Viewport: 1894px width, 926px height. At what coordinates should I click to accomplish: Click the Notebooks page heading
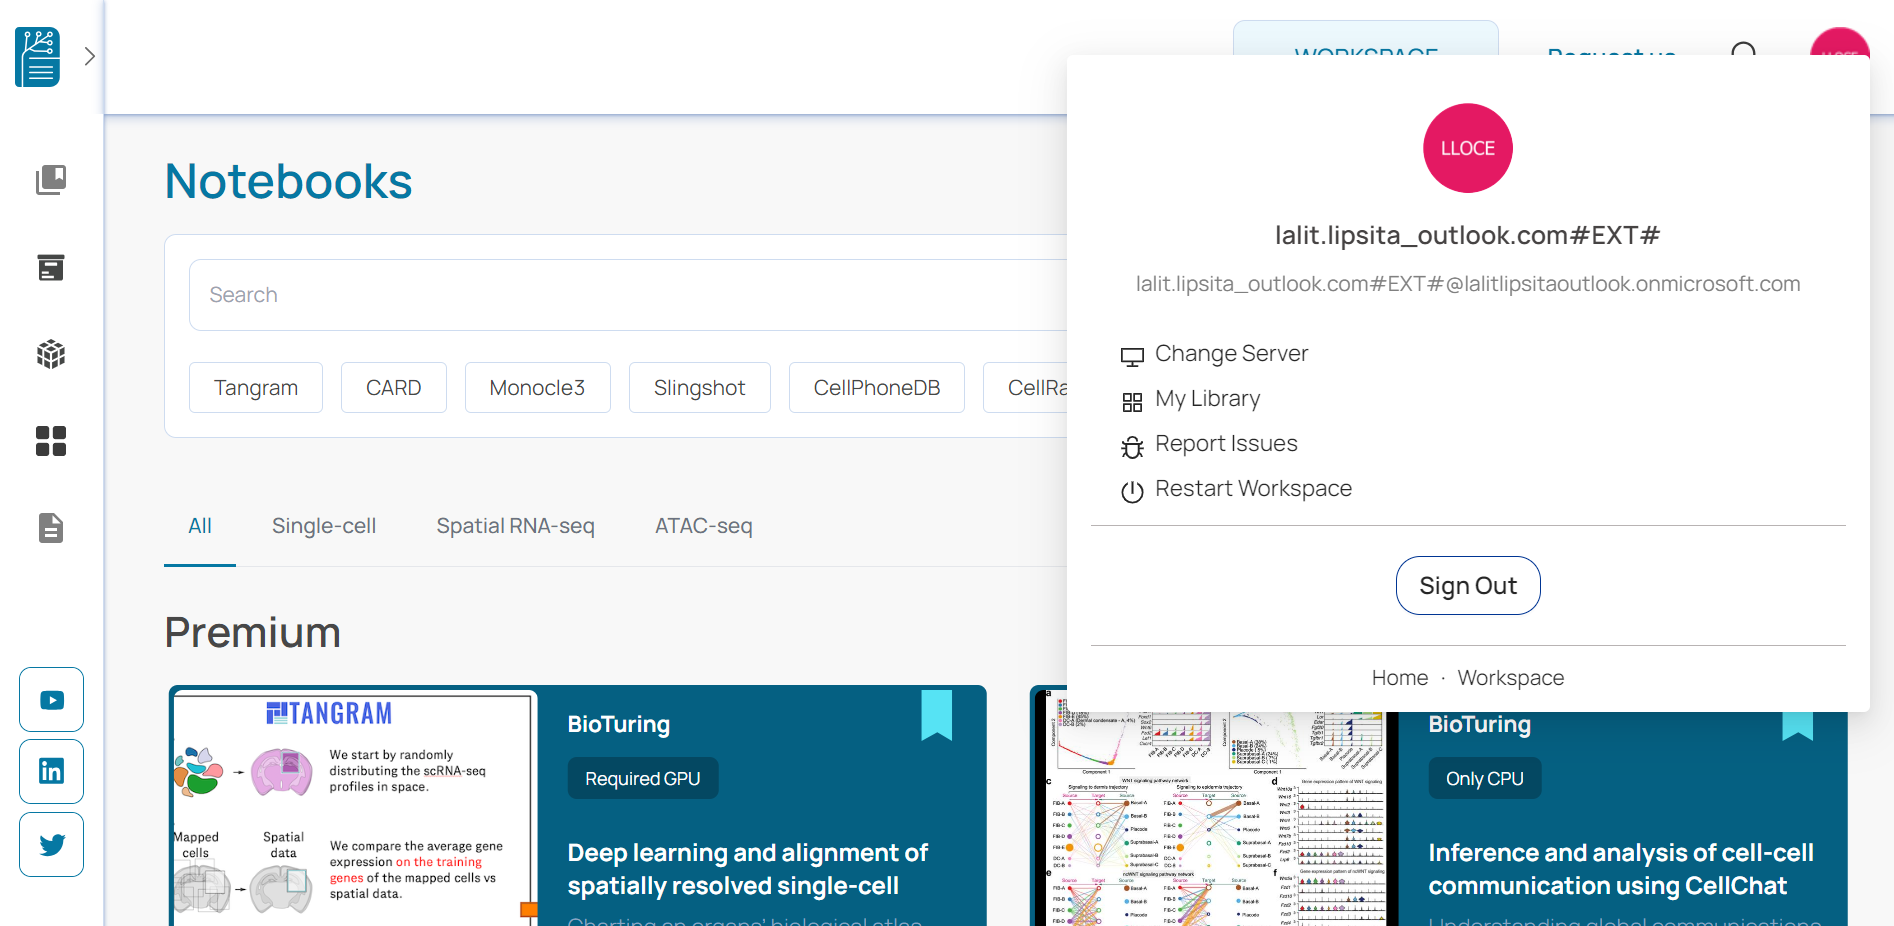pos(289,182)
